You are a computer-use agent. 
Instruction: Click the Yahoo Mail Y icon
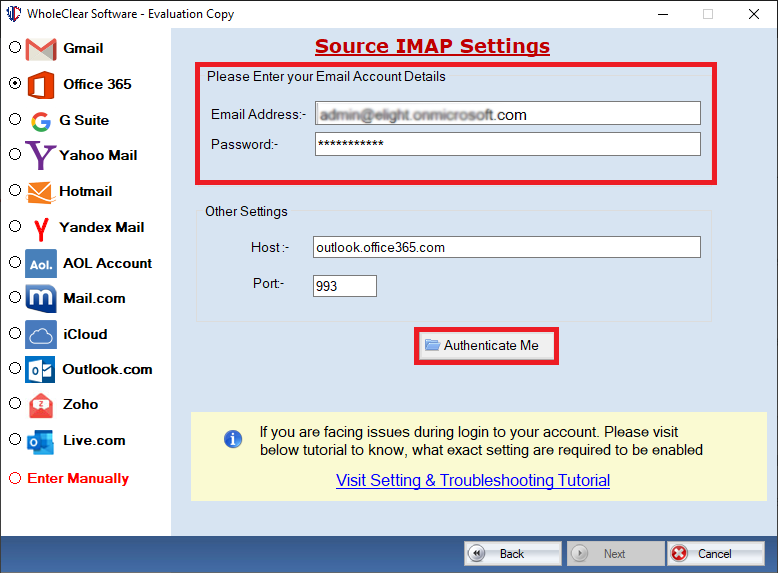(40, 155)
